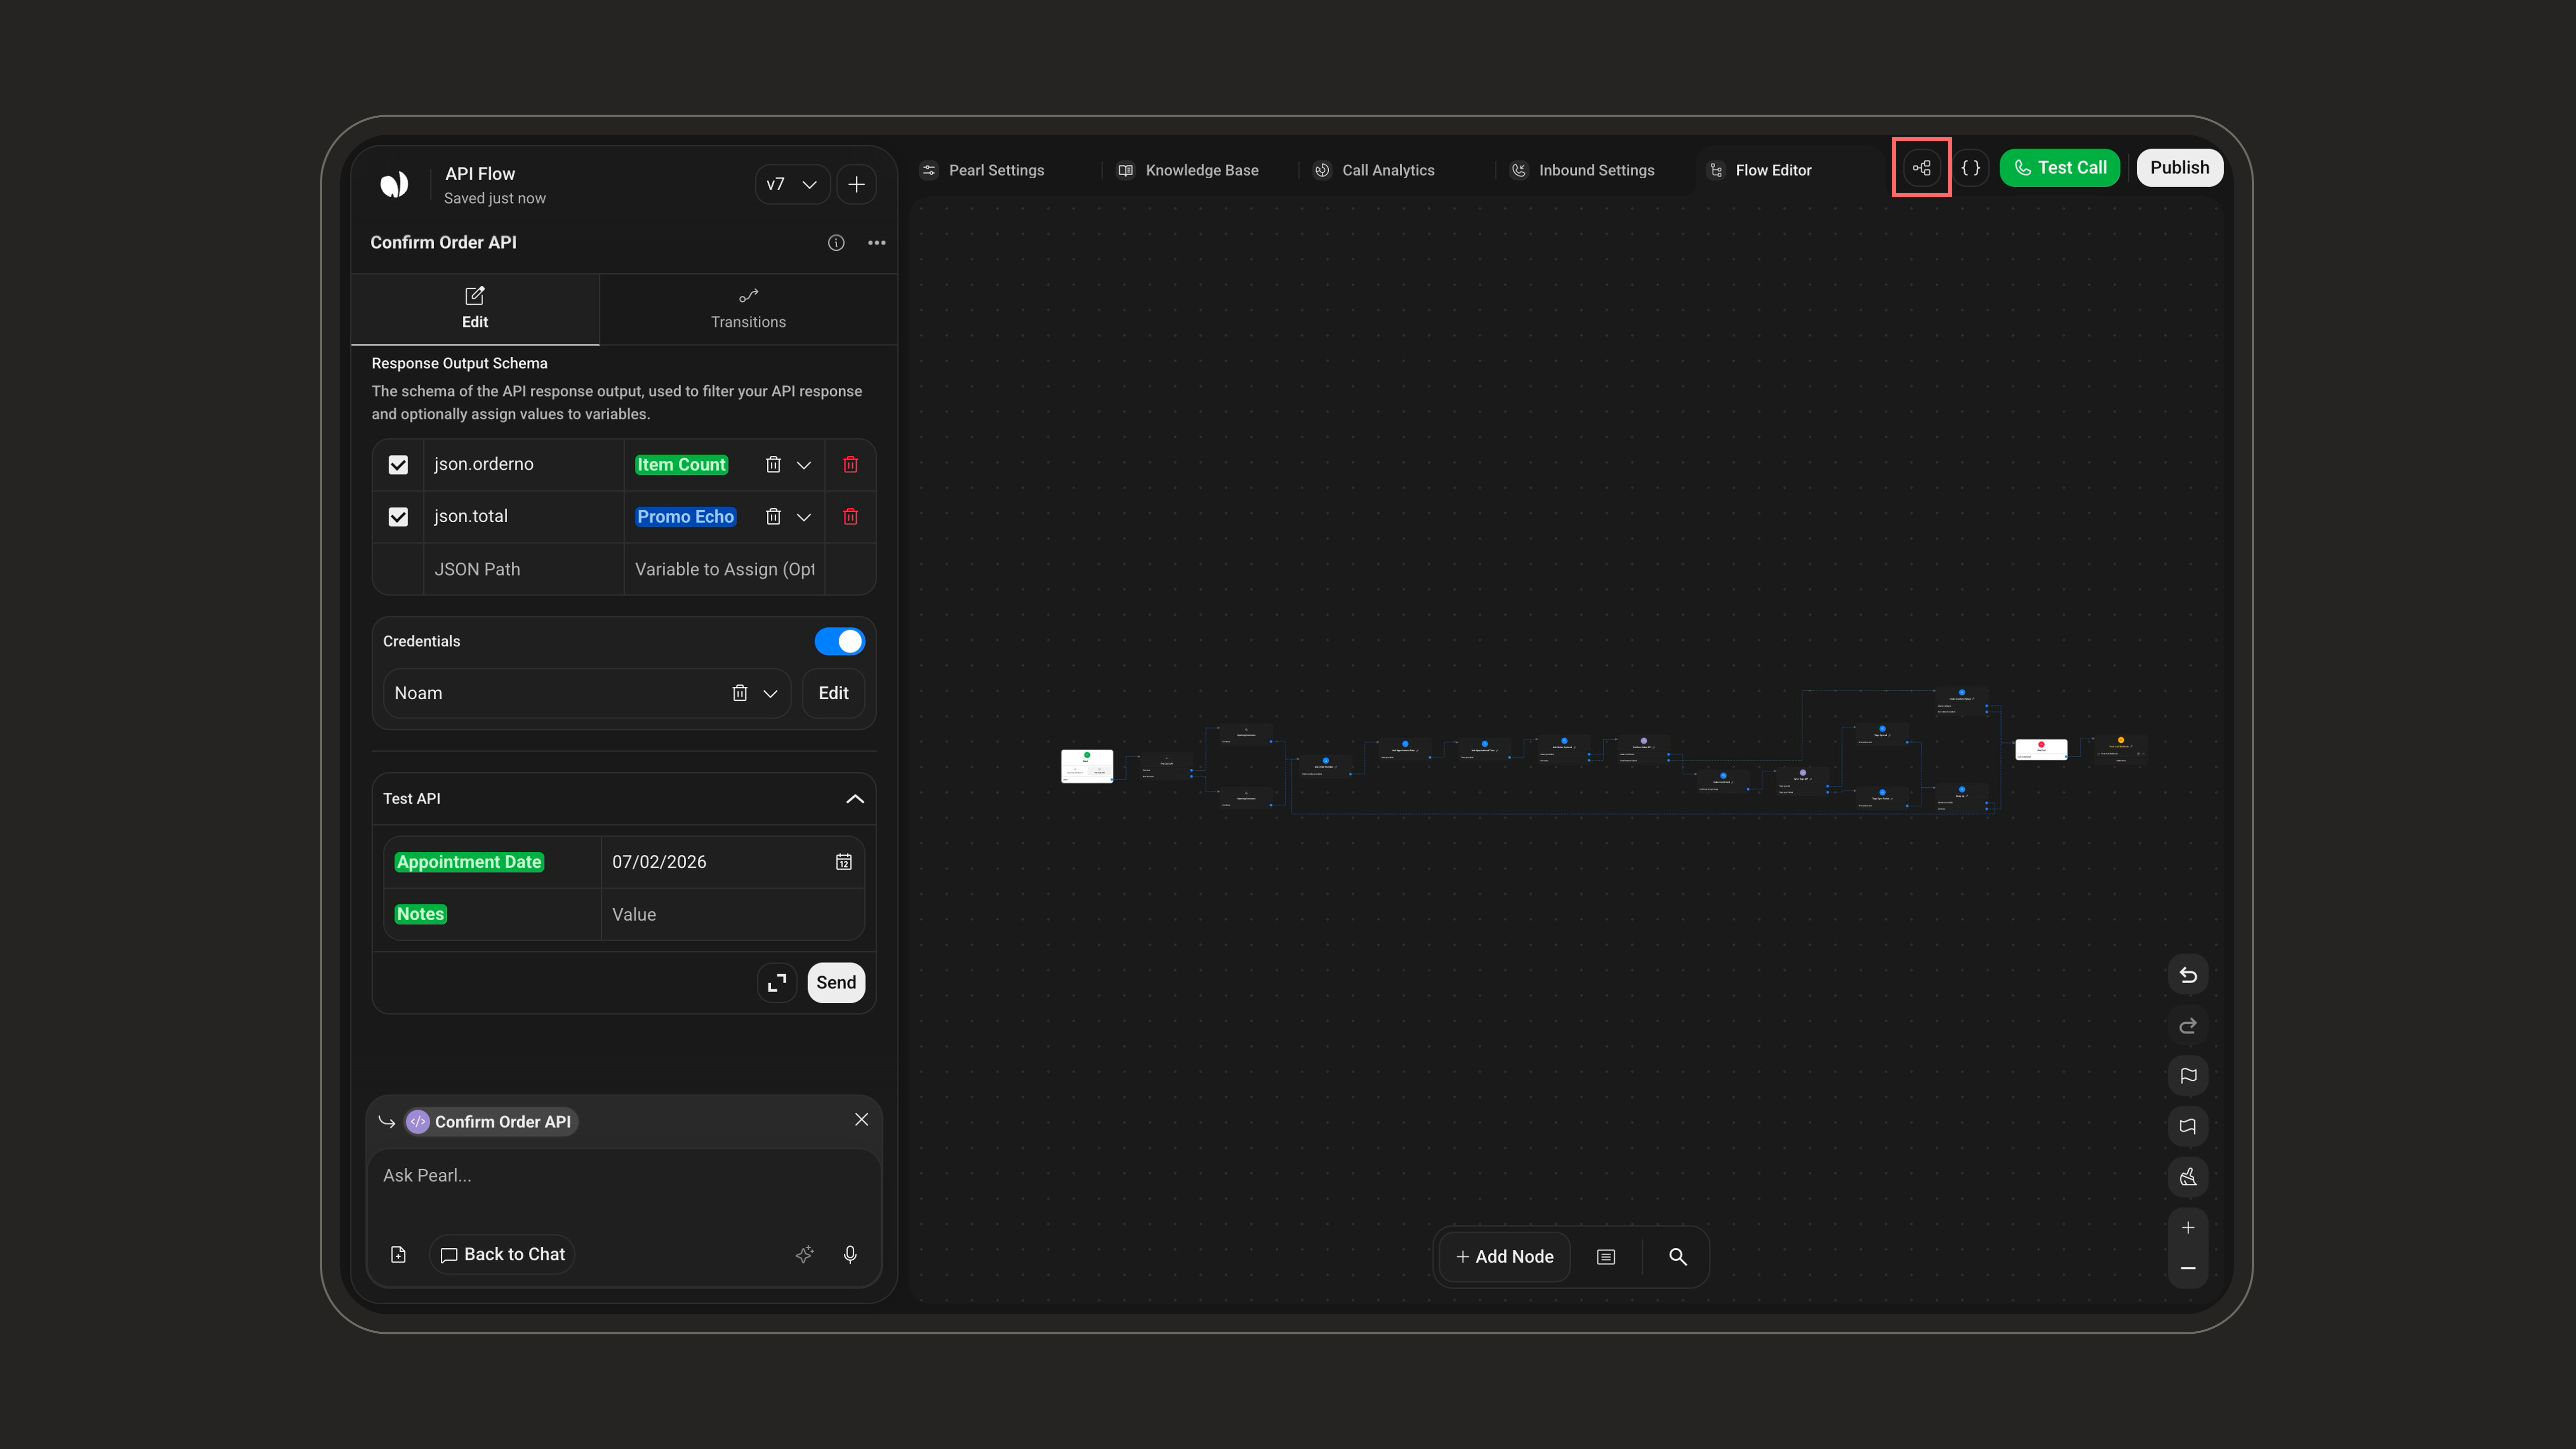Expand the Promo Echo variable dropdown
The image size is (2576, 1449).
tap(804, 517)
